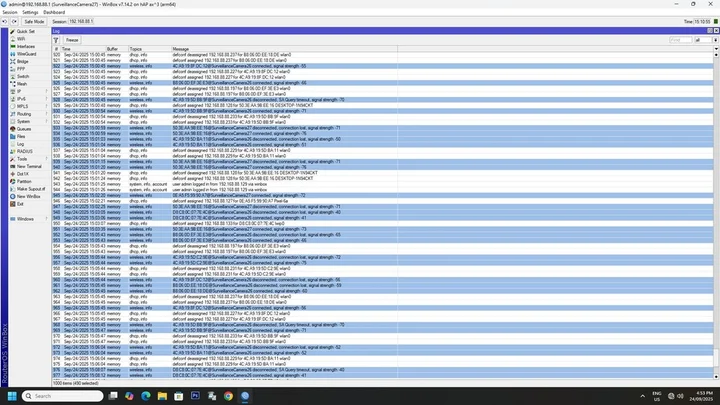720x405 pixels.
Task: Open the Files menu icon
Action: pos(13,136)
